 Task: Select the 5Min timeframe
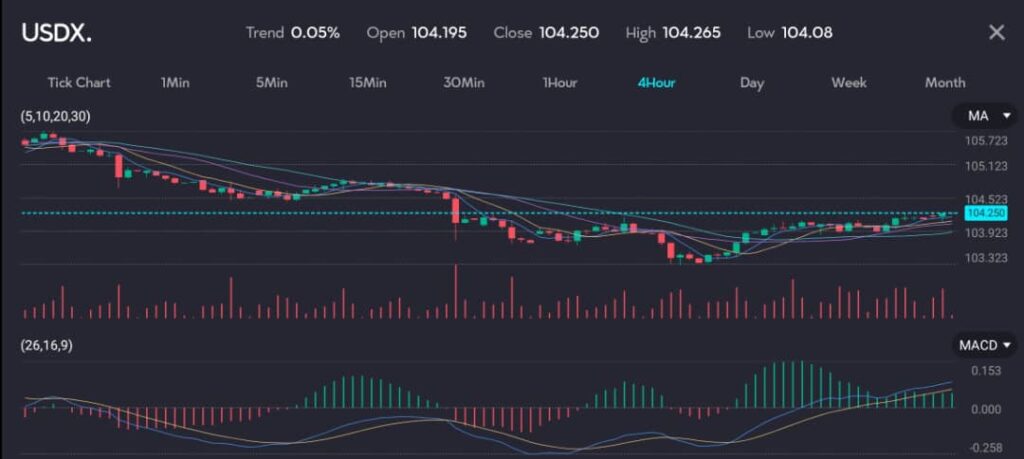(x=271, y=82)
